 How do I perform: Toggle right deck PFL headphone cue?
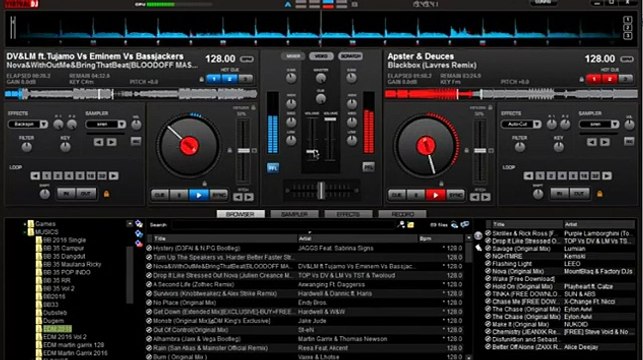point(368,167)
